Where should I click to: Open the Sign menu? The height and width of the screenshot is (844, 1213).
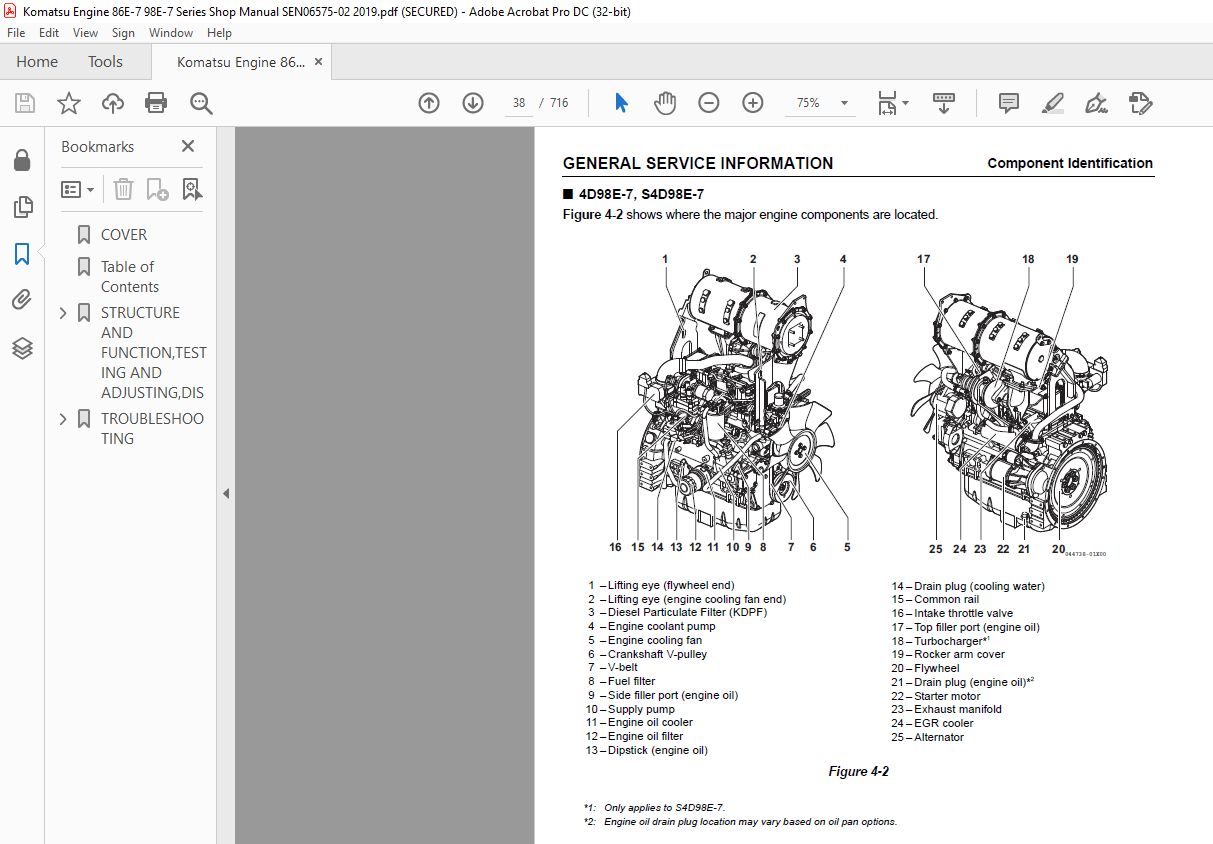123,33
